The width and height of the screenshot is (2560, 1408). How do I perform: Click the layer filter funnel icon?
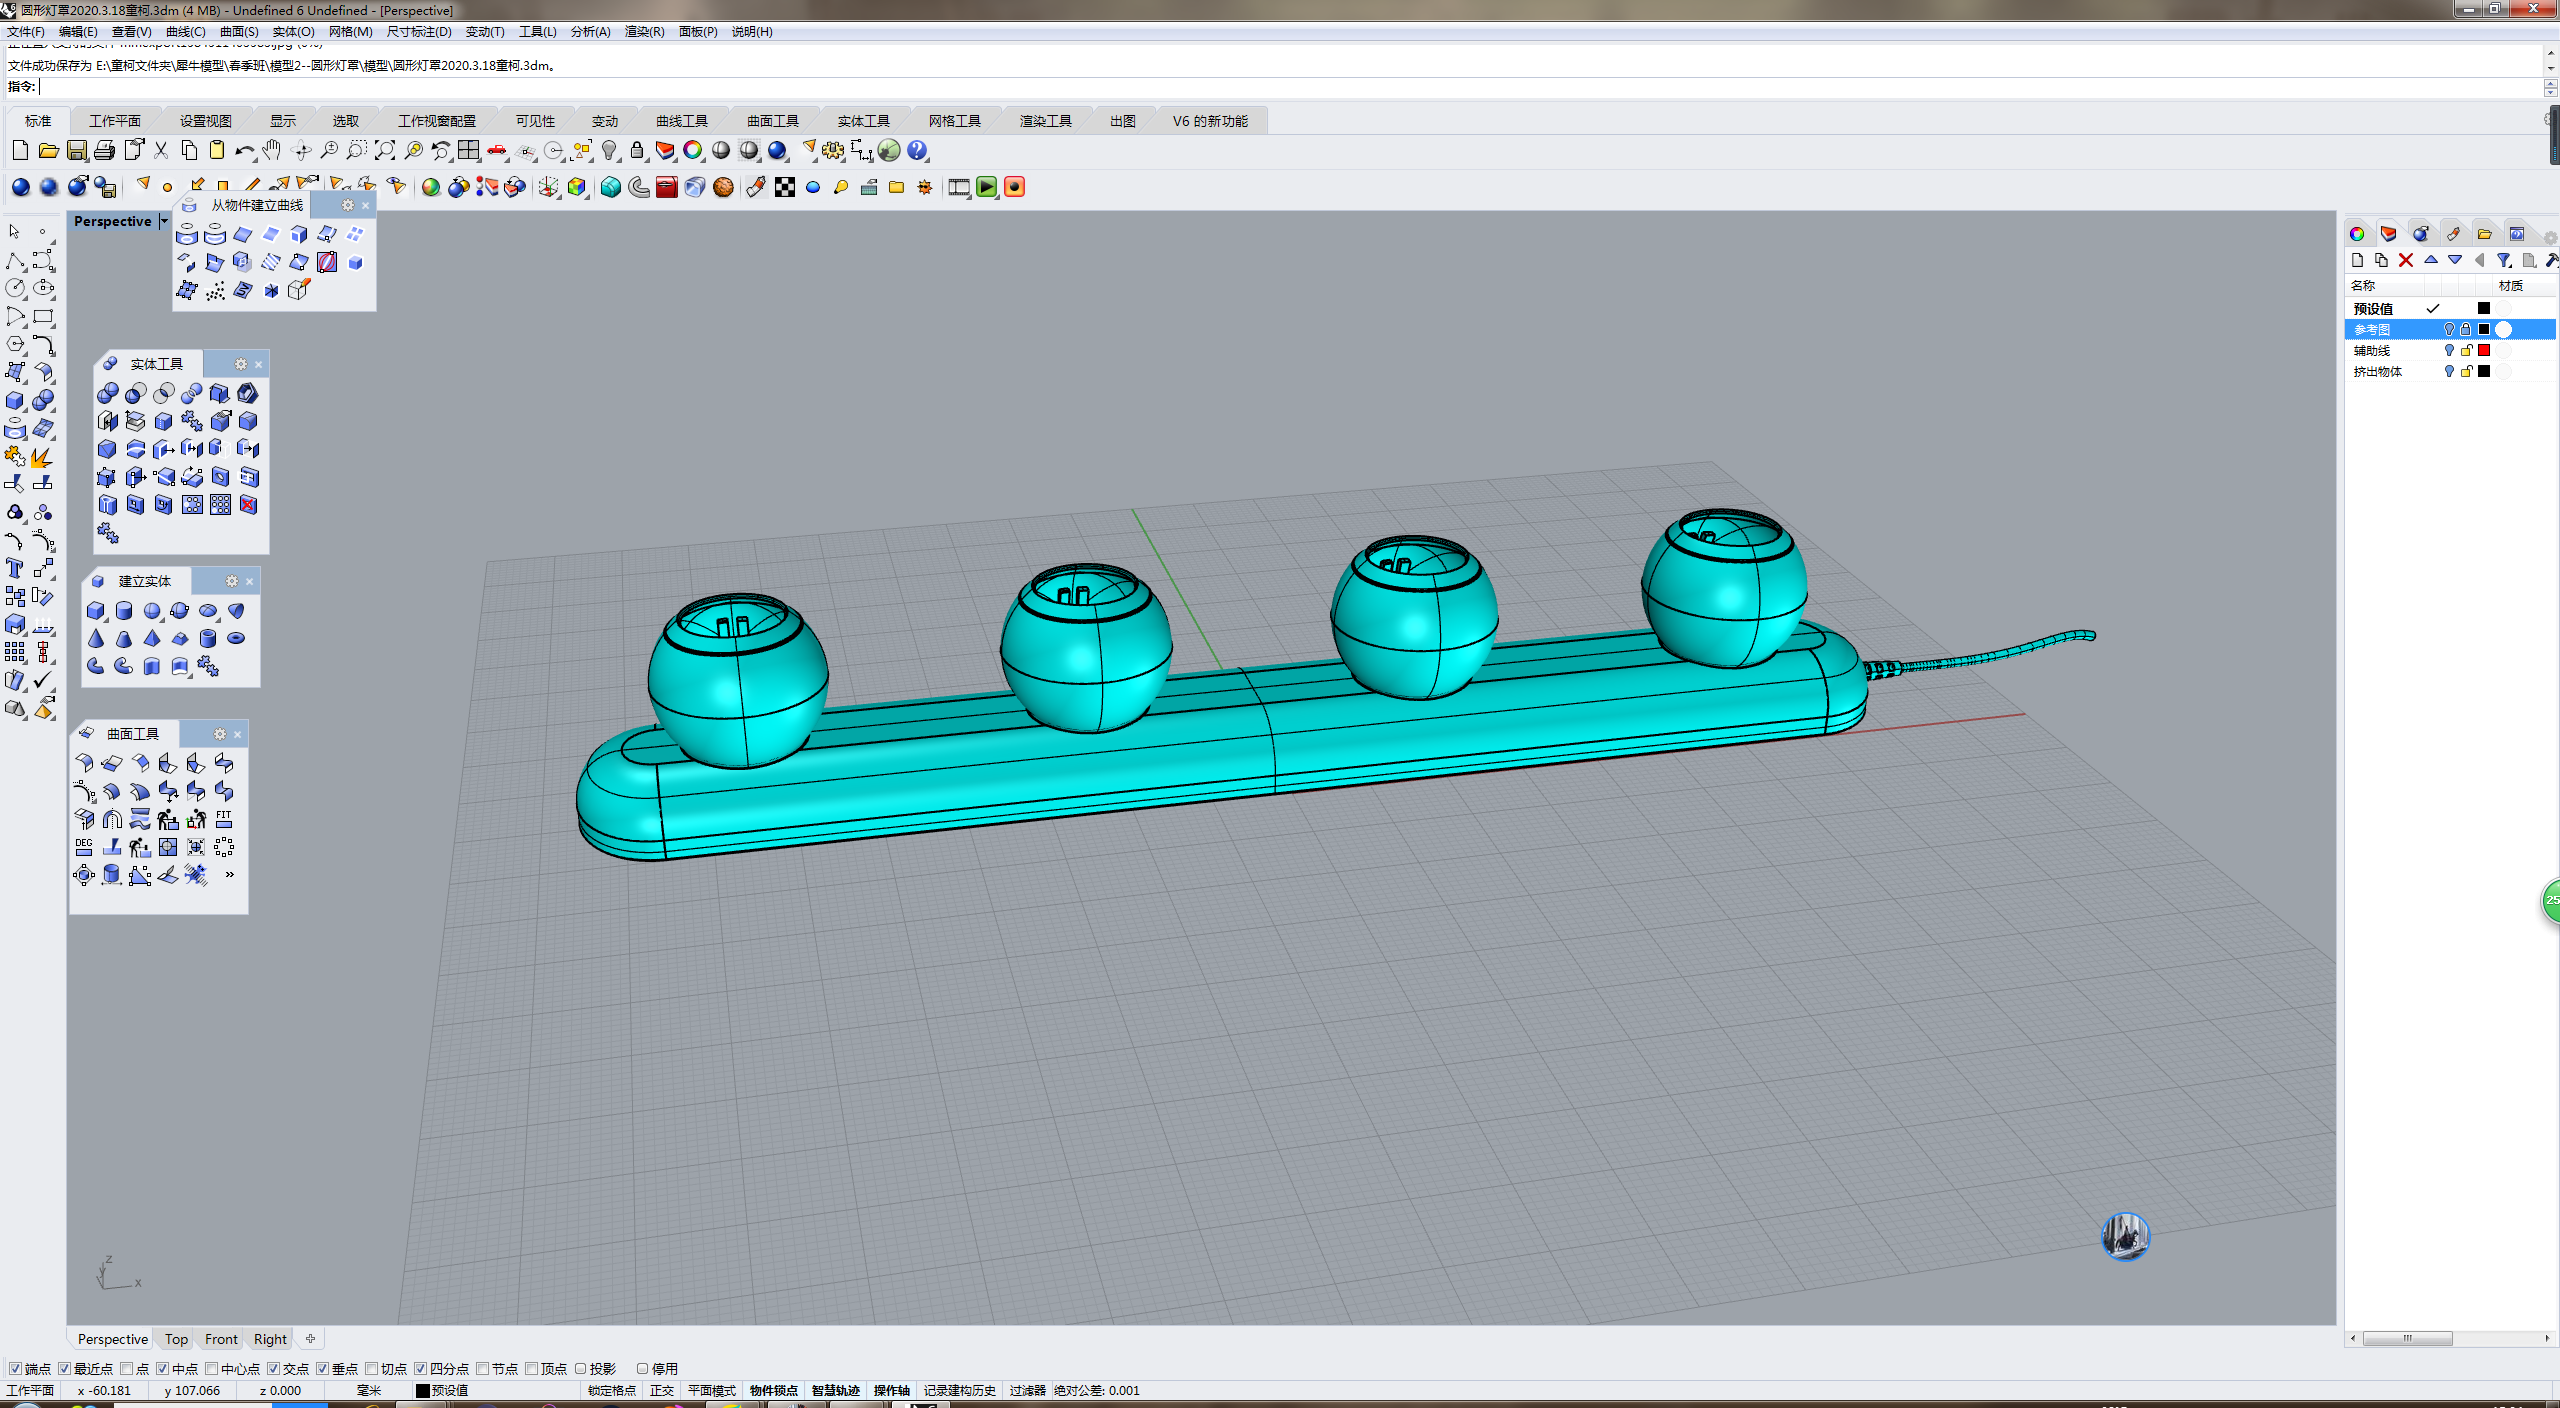tap(2503, 260)
